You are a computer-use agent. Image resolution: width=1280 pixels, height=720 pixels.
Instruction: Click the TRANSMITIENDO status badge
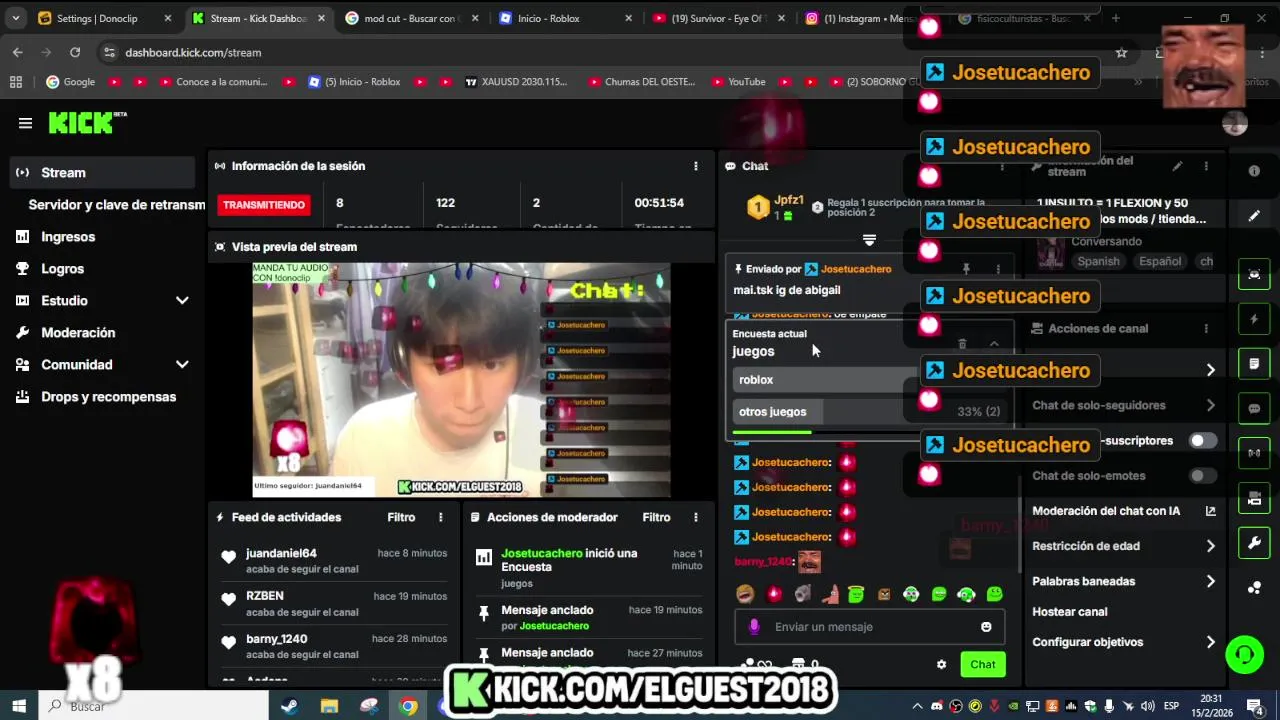pyautogui.click(x=264, y=205)
